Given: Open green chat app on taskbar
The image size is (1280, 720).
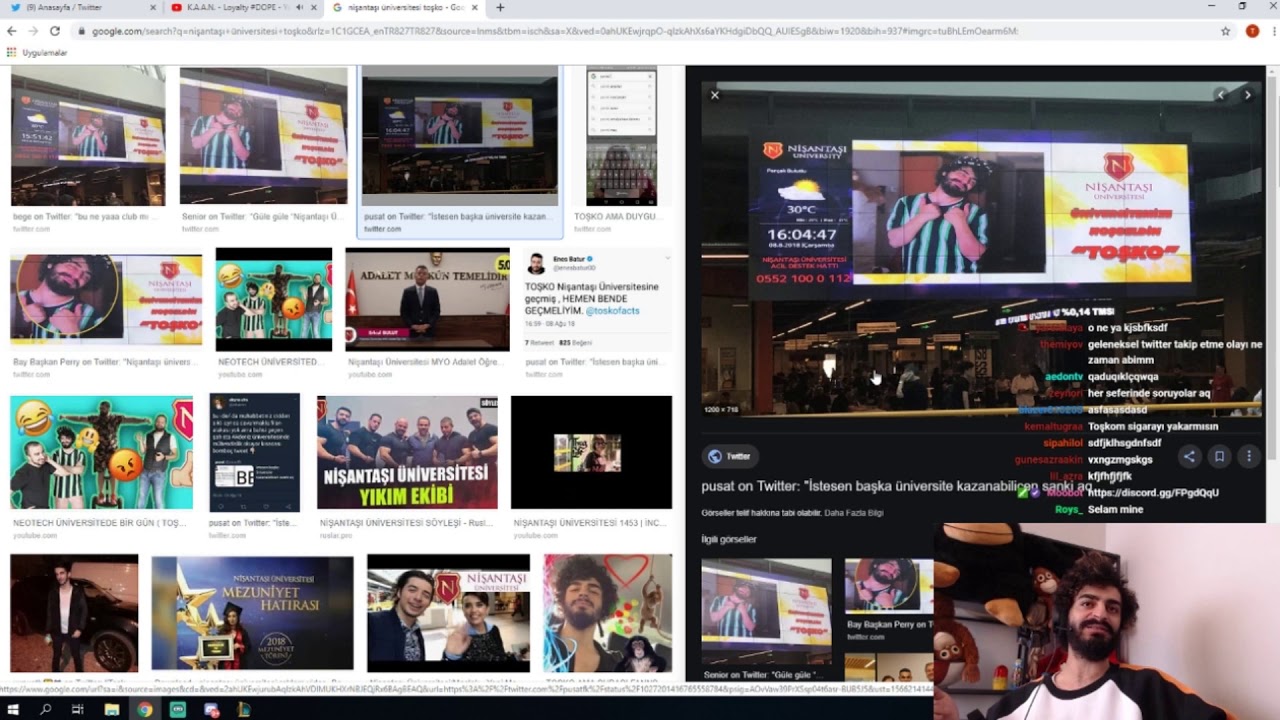Looking at the screenshot, I should pos(177,709).
